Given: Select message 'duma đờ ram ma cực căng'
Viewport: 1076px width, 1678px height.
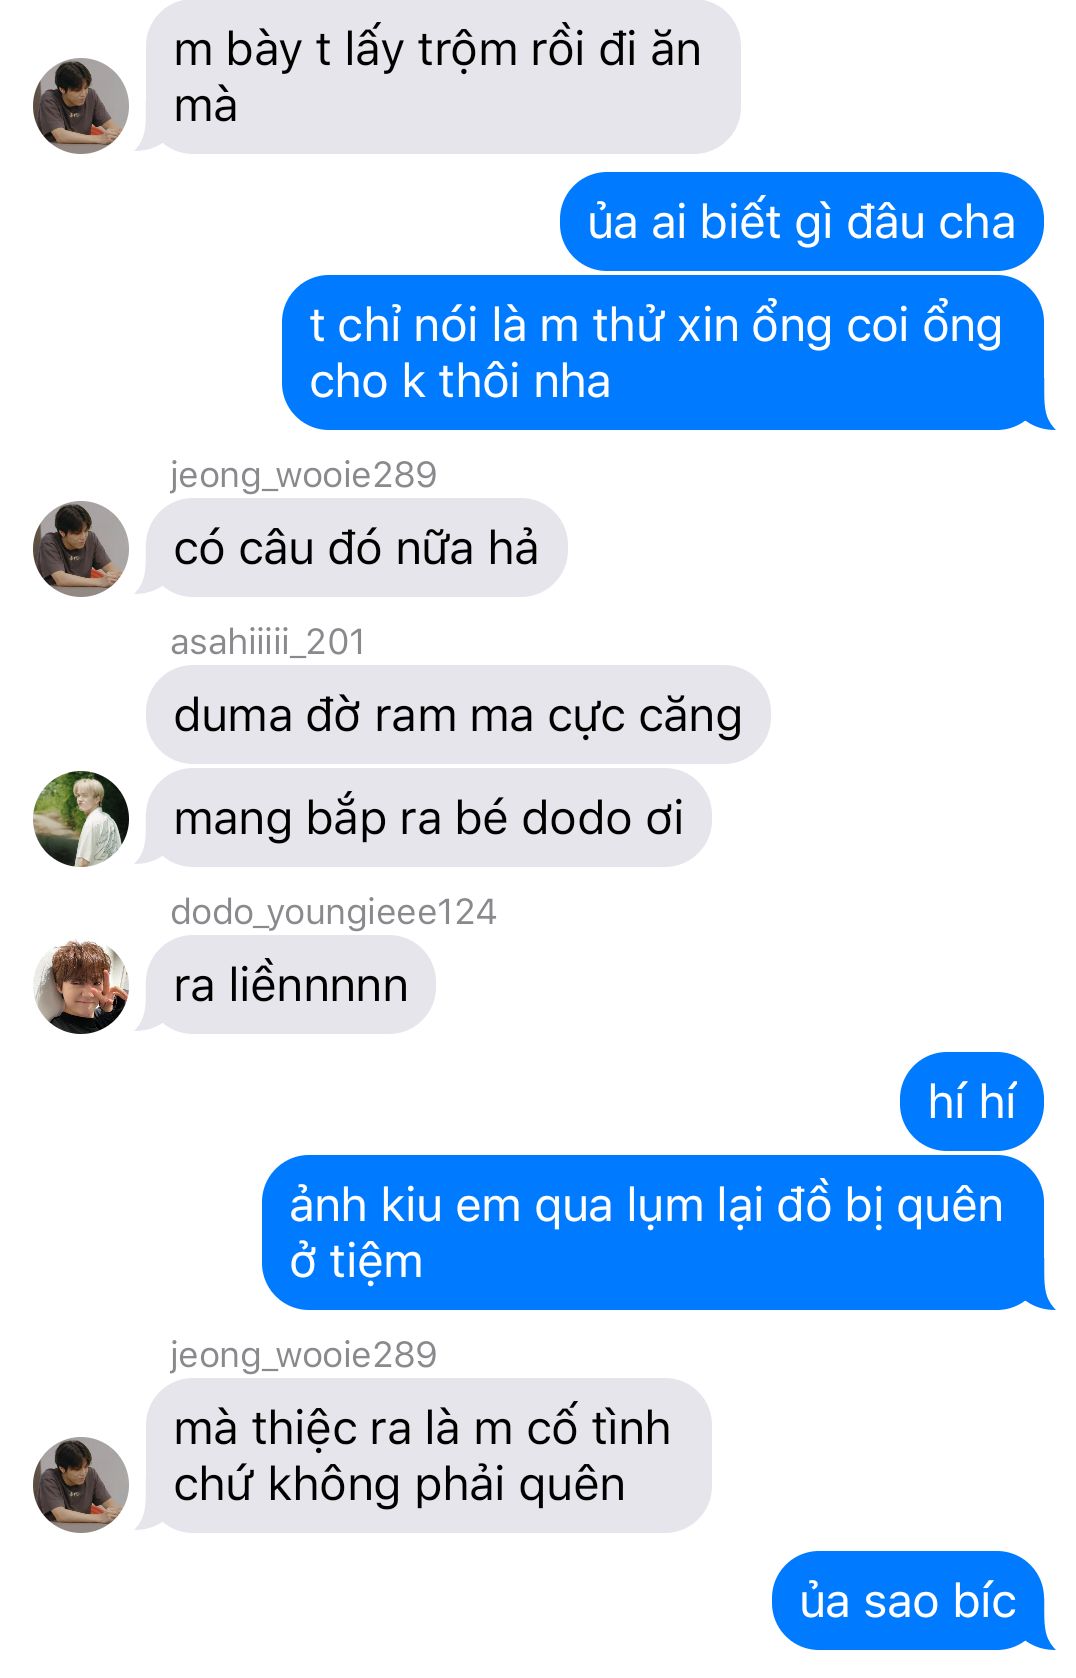Looking at the screenshot, I should pyautogui.click(x=458, y=715).
